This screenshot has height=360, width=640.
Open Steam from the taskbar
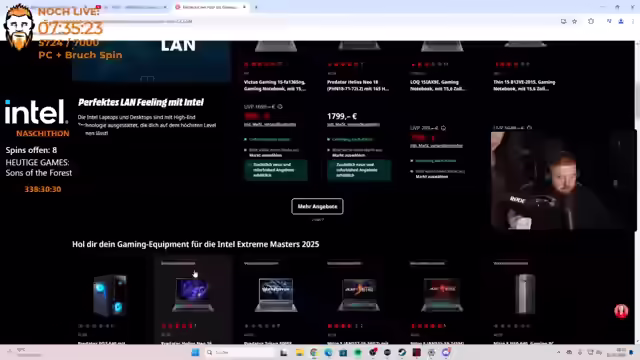tap(402, 352)
